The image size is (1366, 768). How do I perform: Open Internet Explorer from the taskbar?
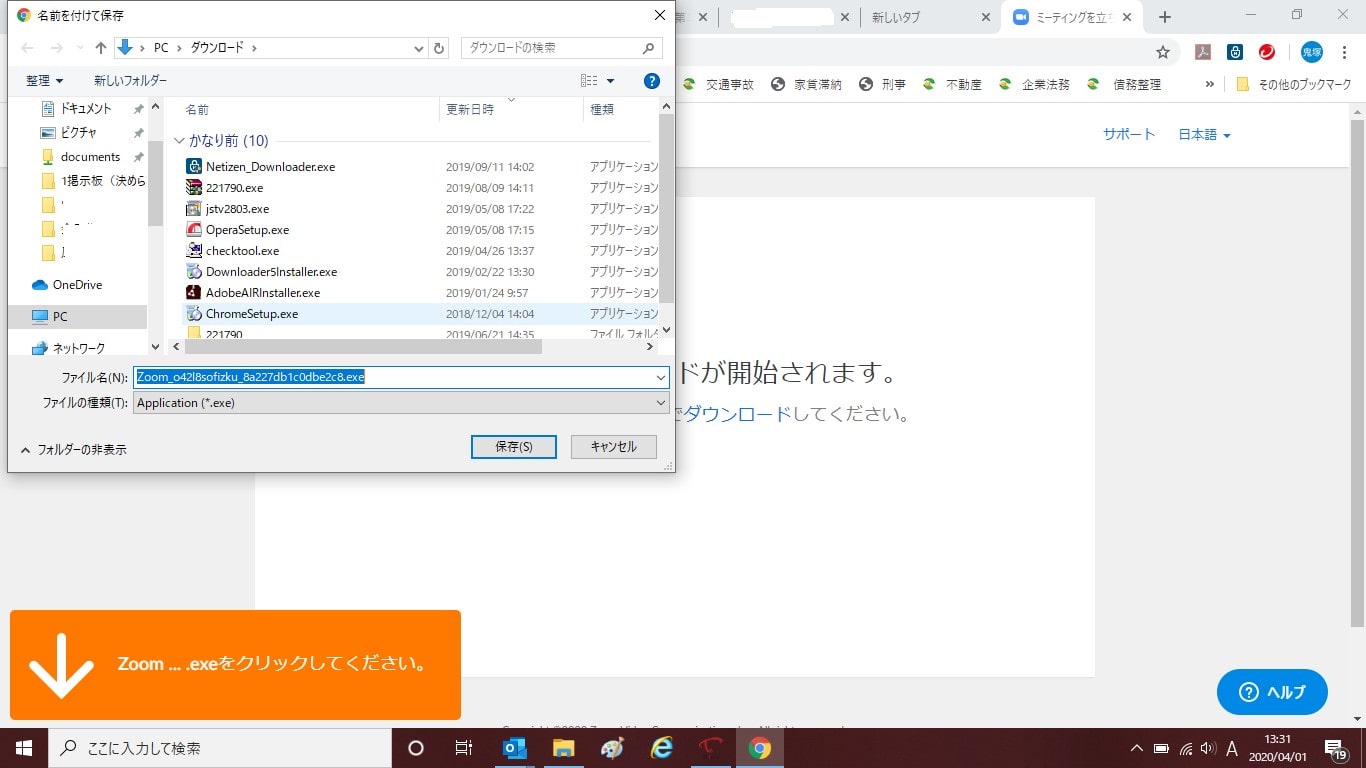[662, 748]
